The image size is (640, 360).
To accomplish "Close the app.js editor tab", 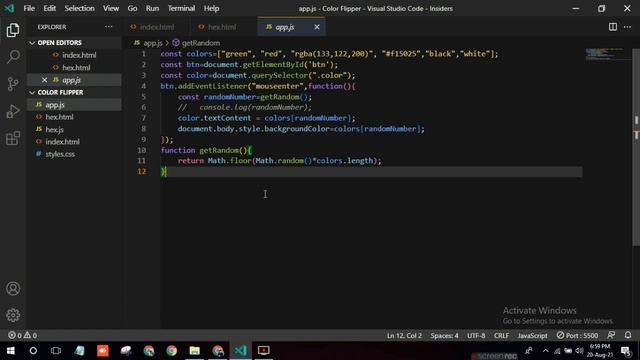I will point(317,27).
